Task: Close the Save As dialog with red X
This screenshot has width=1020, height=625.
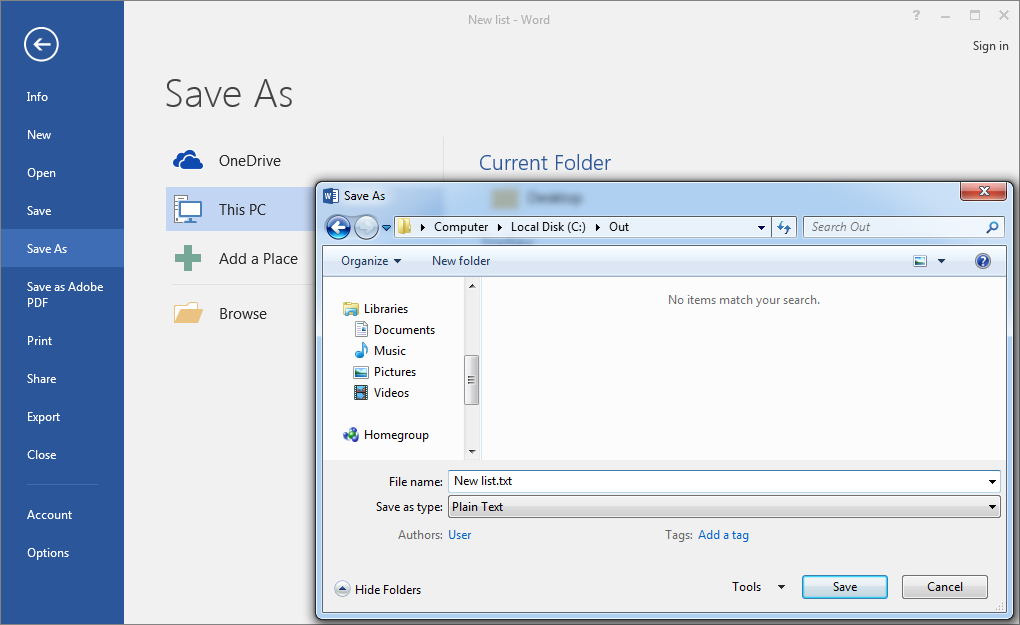Action: [984, 191]
